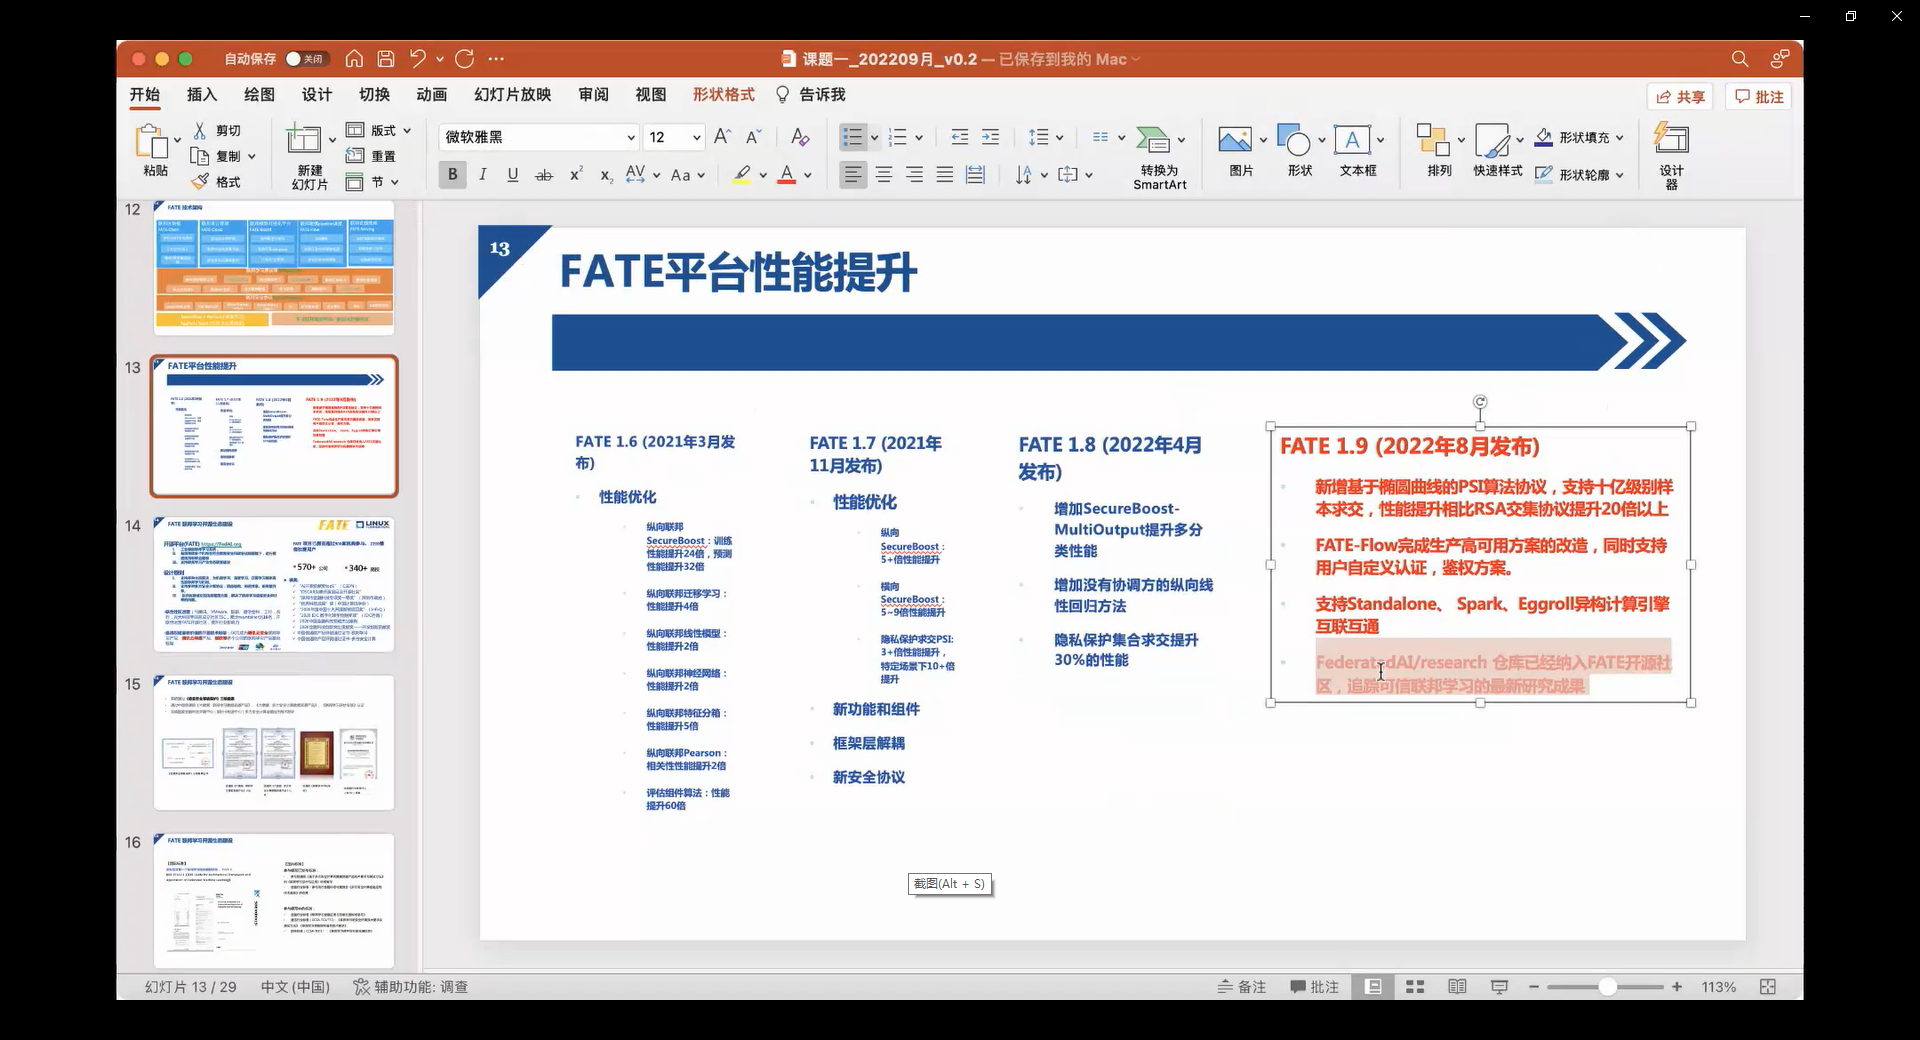The image size is (1920, 1040).
Task: Click 重置 reset slide button
Action: (x=371, y=156)
